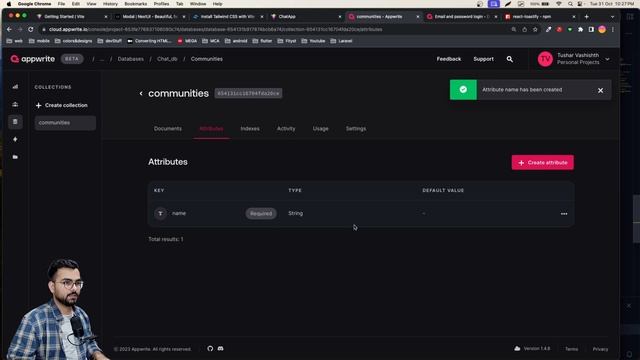Bookmark this page with the star icon

tap(535, 29)
